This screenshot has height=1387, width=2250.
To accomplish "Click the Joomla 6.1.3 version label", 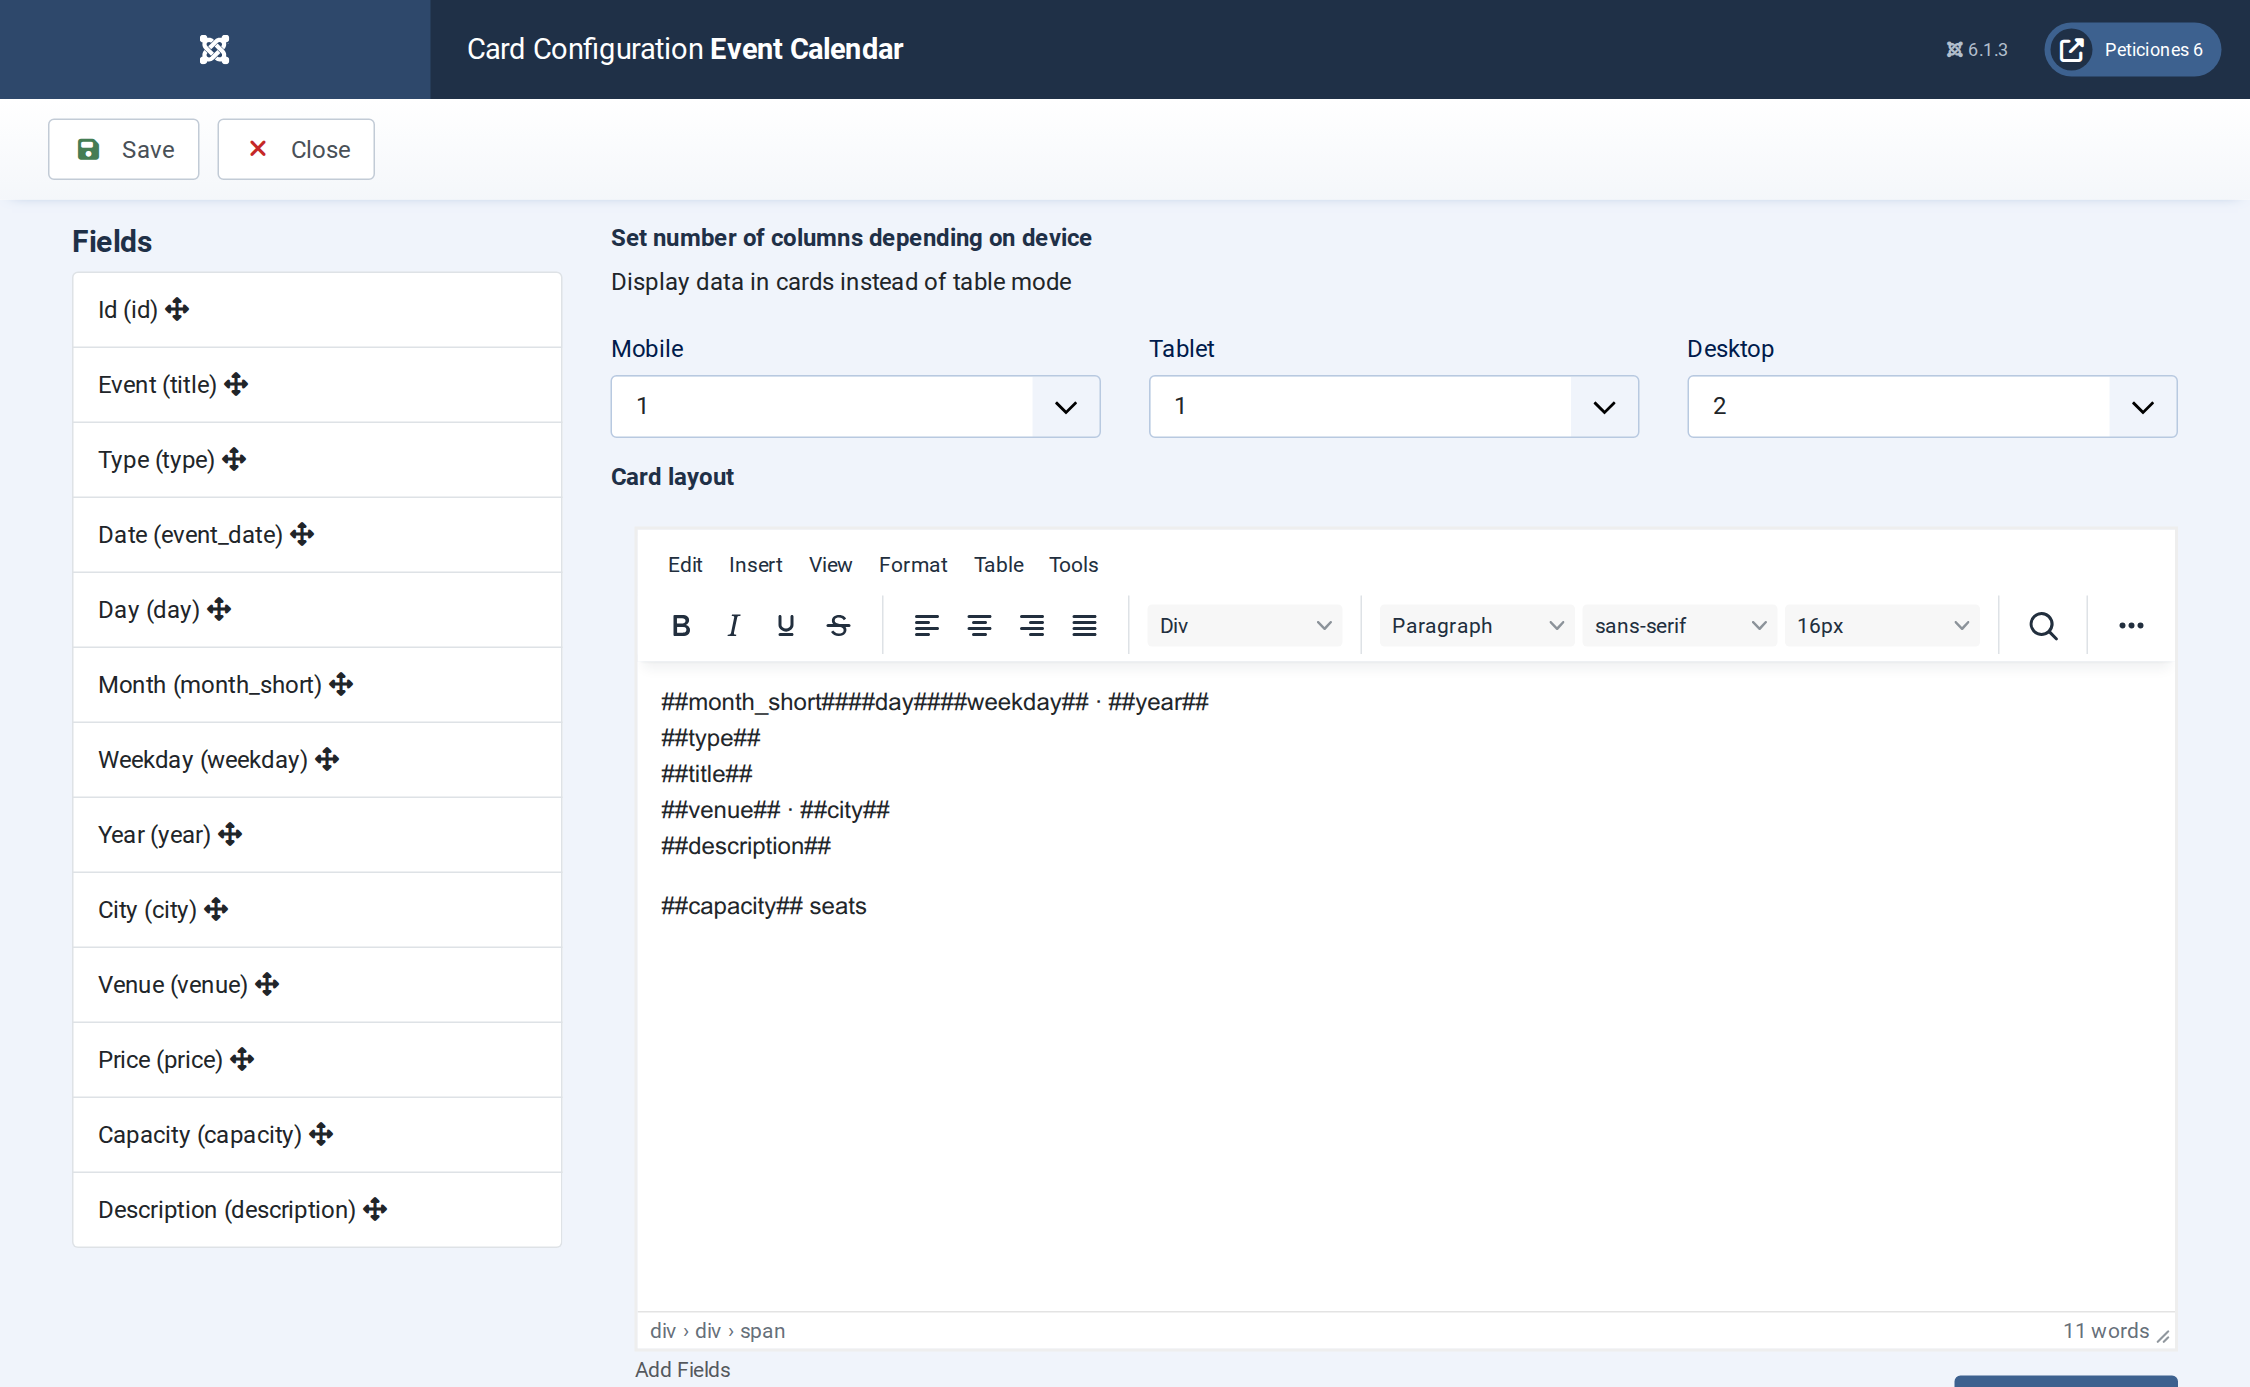I will point(1976,49).
